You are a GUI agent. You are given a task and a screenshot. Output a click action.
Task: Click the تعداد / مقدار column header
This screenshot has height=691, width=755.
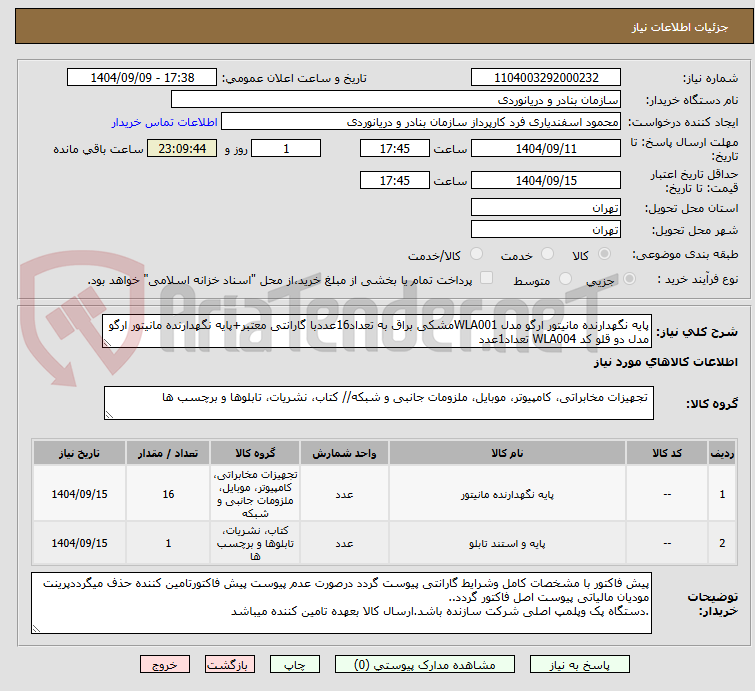point(168,453)
